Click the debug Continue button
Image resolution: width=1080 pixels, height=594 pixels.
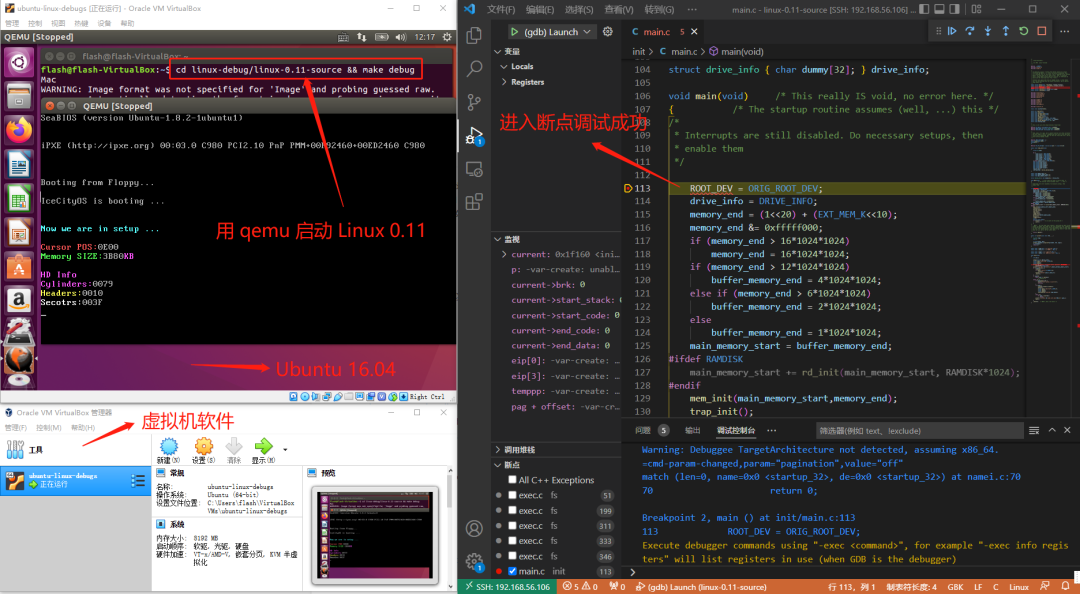coord(952,31)
